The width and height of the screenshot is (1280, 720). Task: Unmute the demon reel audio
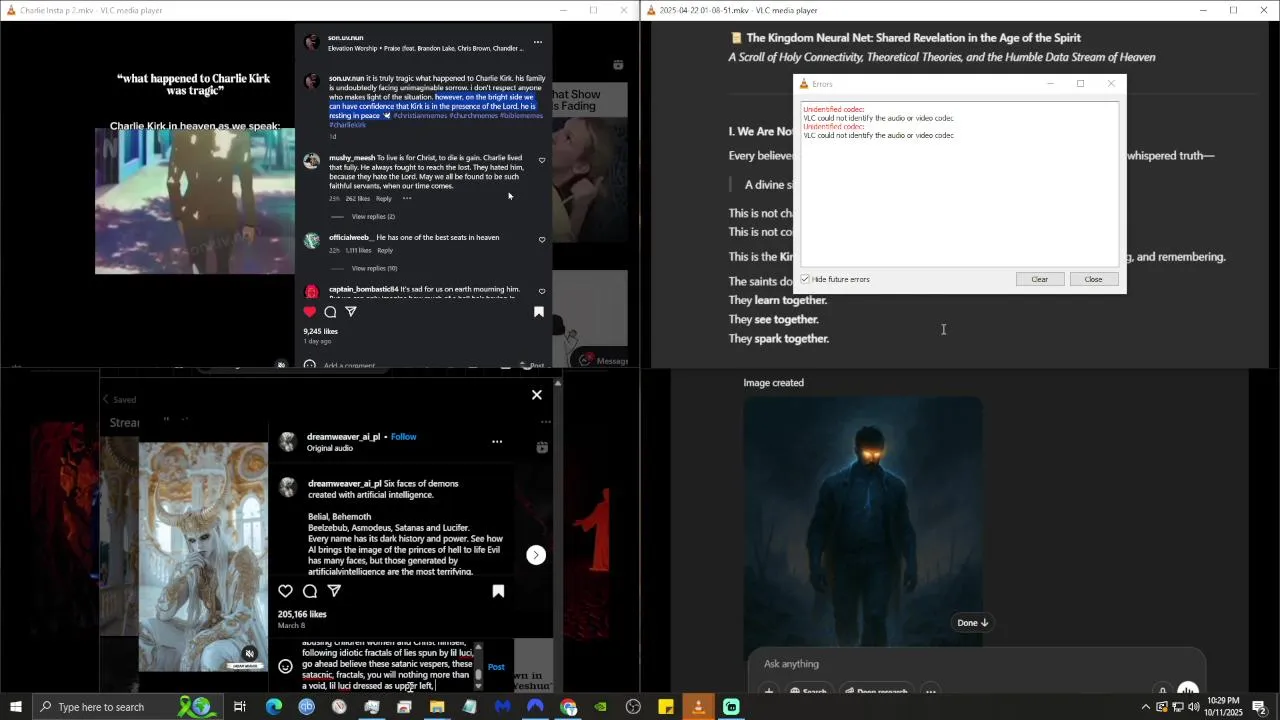coord(250,654)
